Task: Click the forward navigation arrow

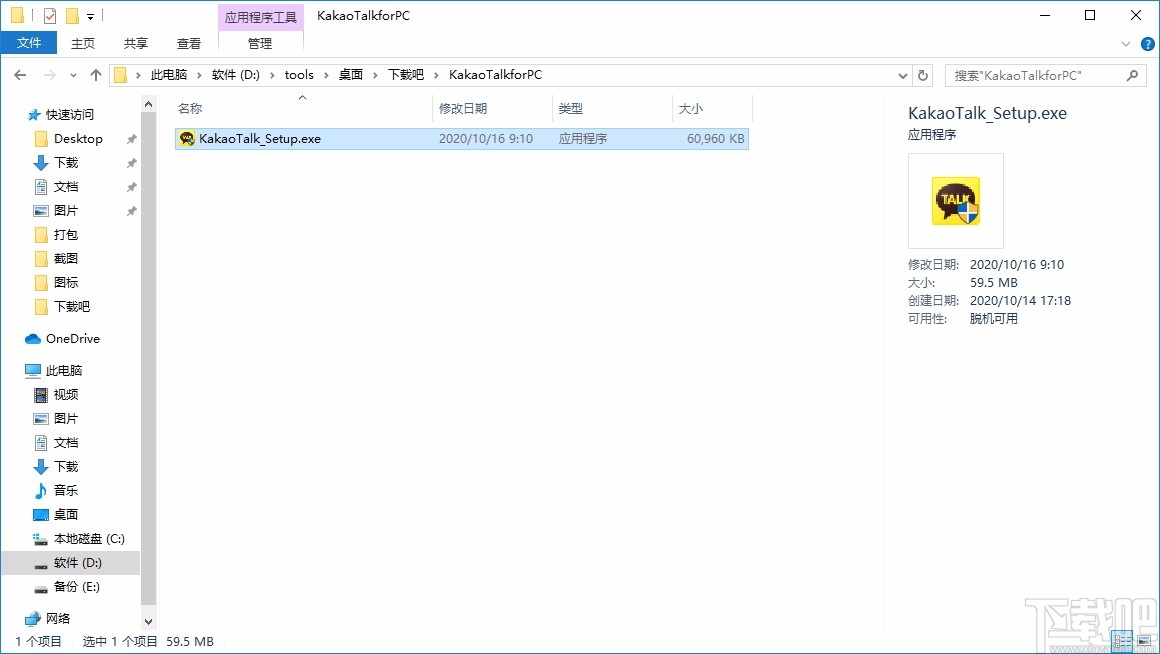Action: tap(50, 75)
